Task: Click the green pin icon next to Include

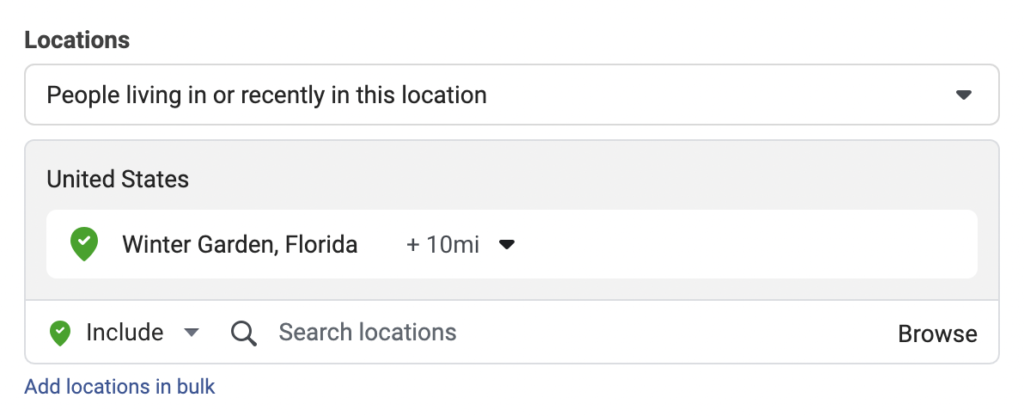Action: coord(61,332)
